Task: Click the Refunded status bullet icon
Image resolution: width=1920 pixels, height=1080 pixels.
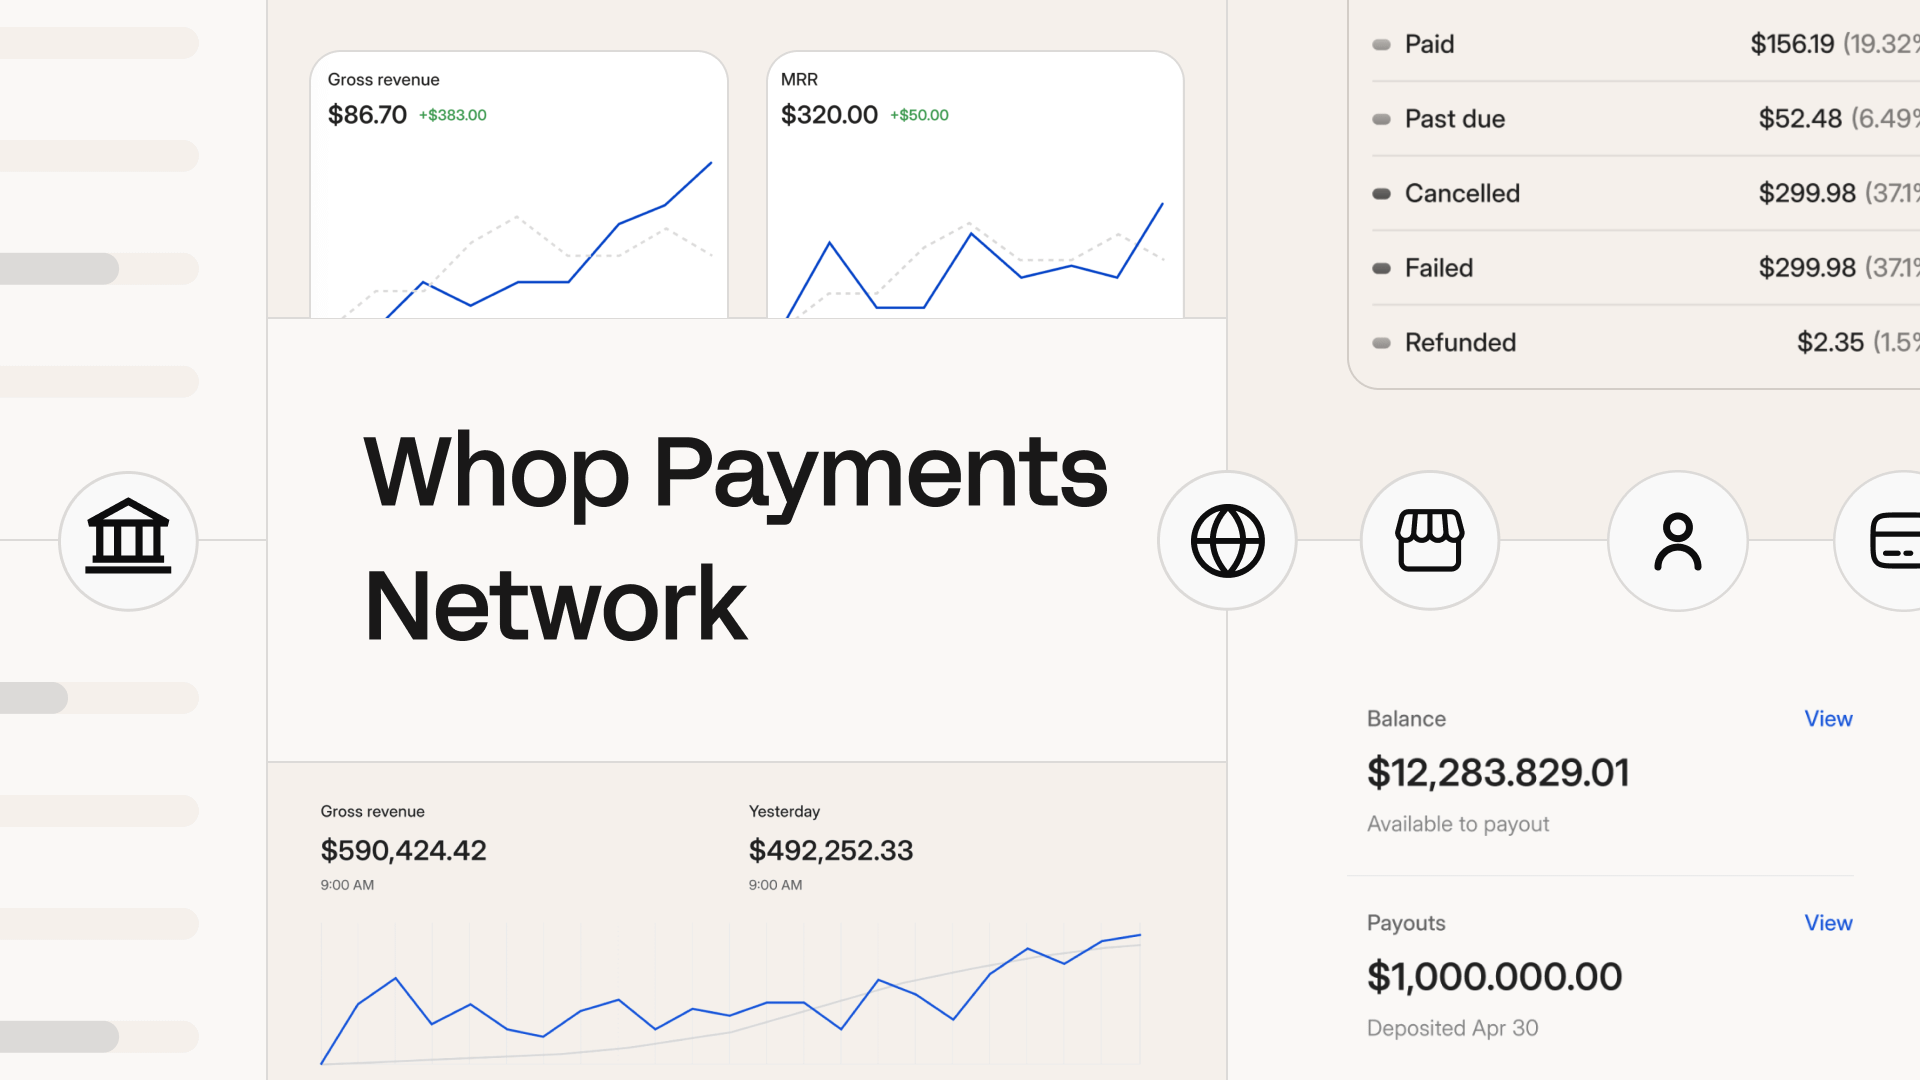Action: pyautogui.click(x=1380, y=342)
